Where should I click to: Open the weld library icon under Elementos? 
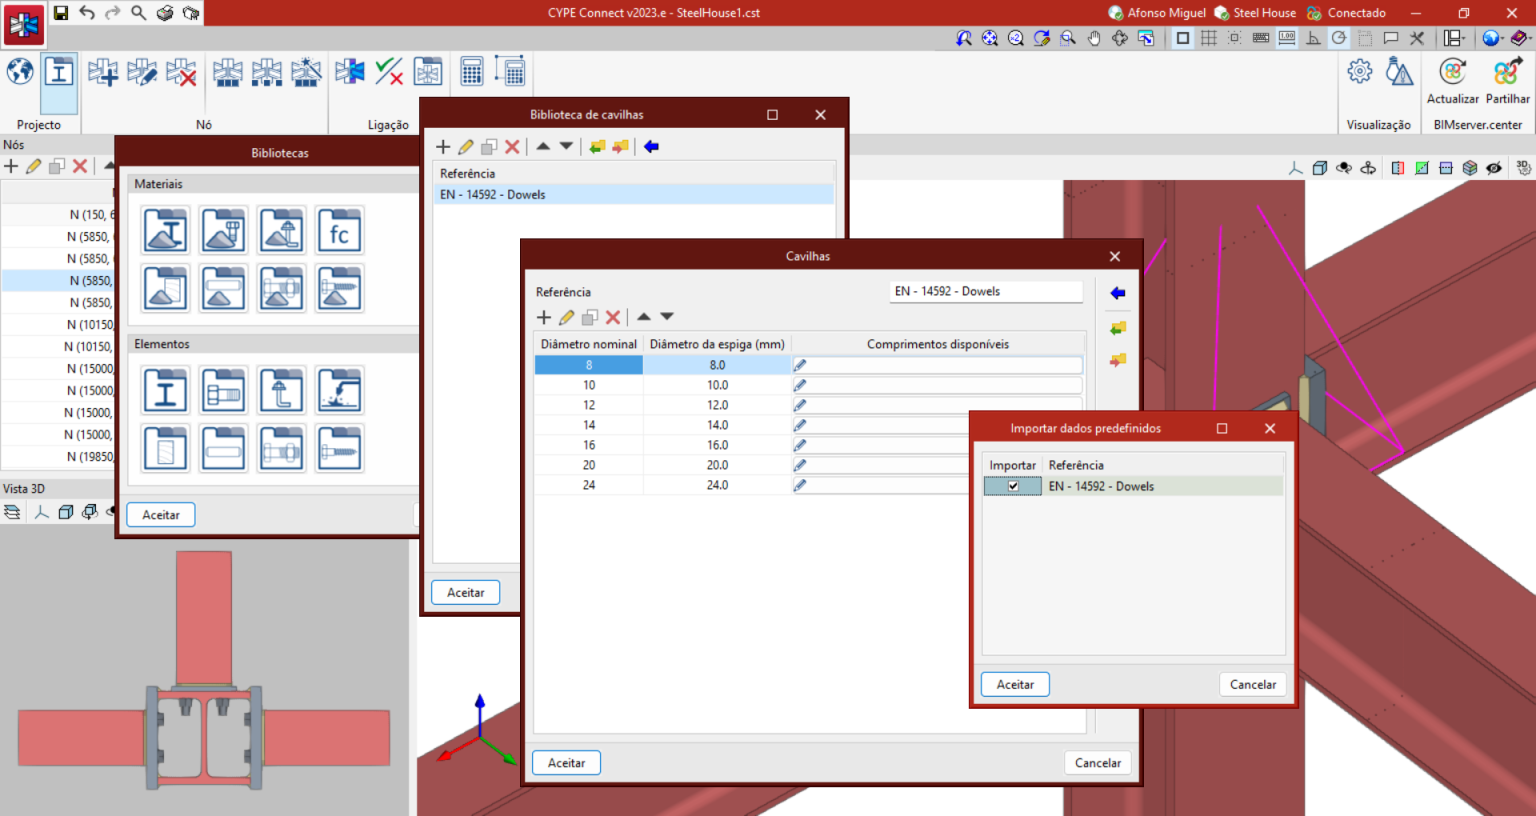(339, 390)
